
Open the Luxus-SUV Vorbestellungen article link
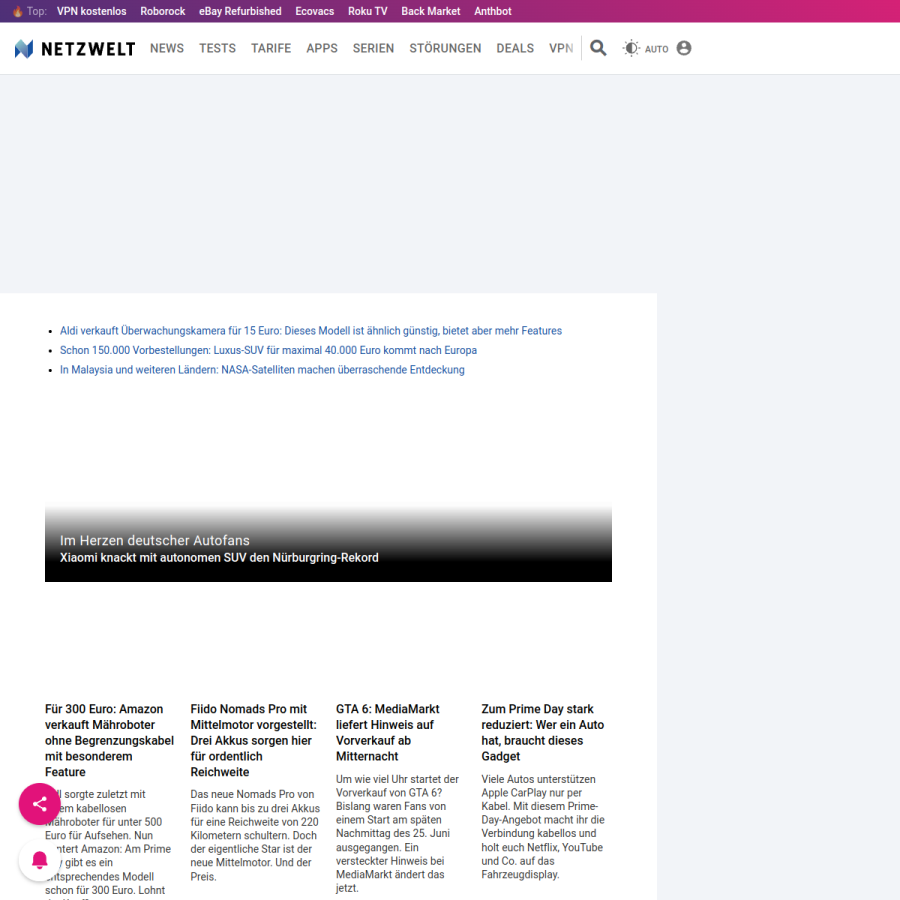pos(268,350)
